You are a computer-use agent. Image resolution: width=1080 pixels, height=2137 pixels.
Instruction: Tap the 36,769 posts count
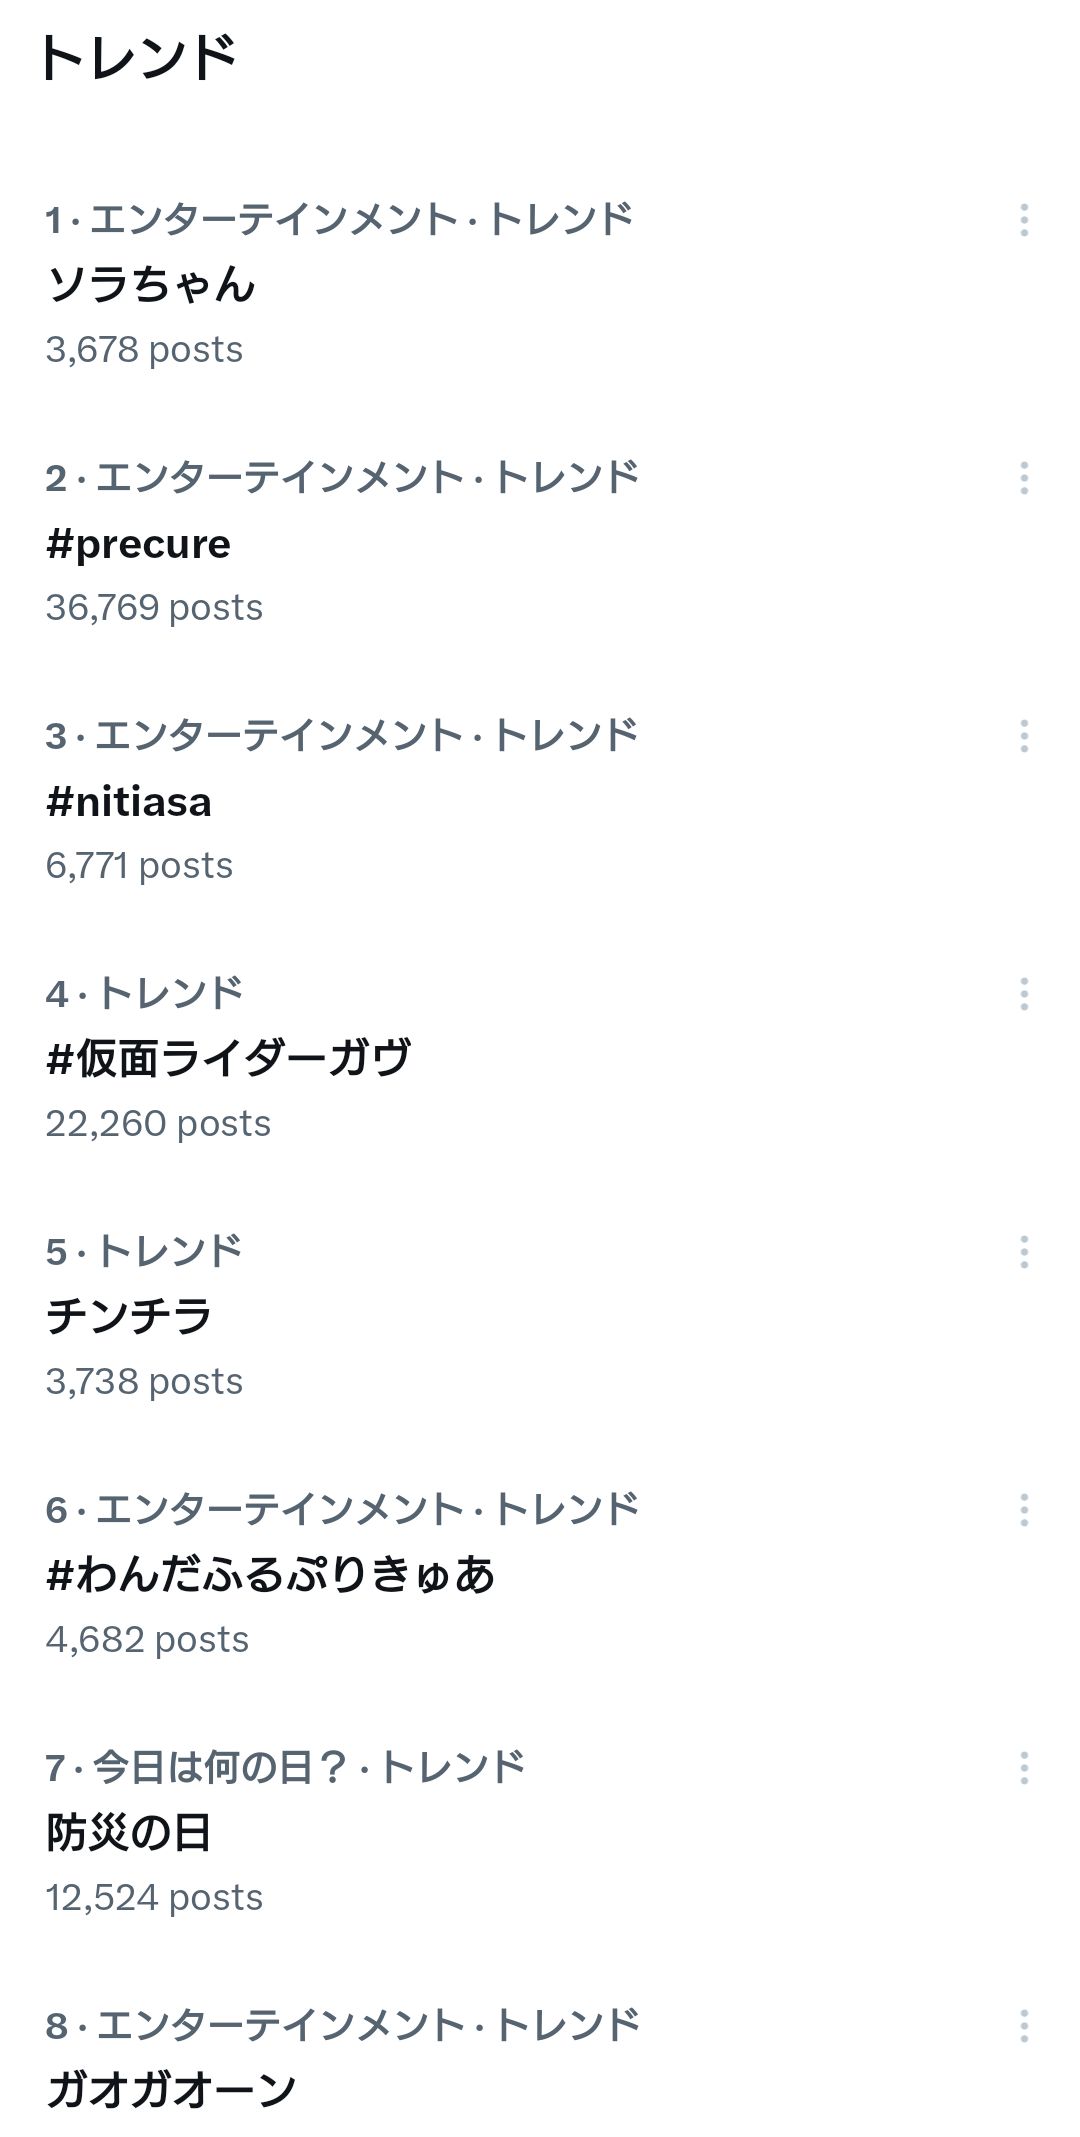[x=154, y=608]
